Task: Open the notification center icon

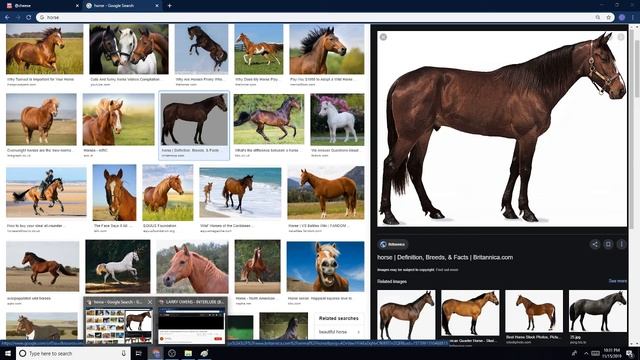Action: click(630, 353)
